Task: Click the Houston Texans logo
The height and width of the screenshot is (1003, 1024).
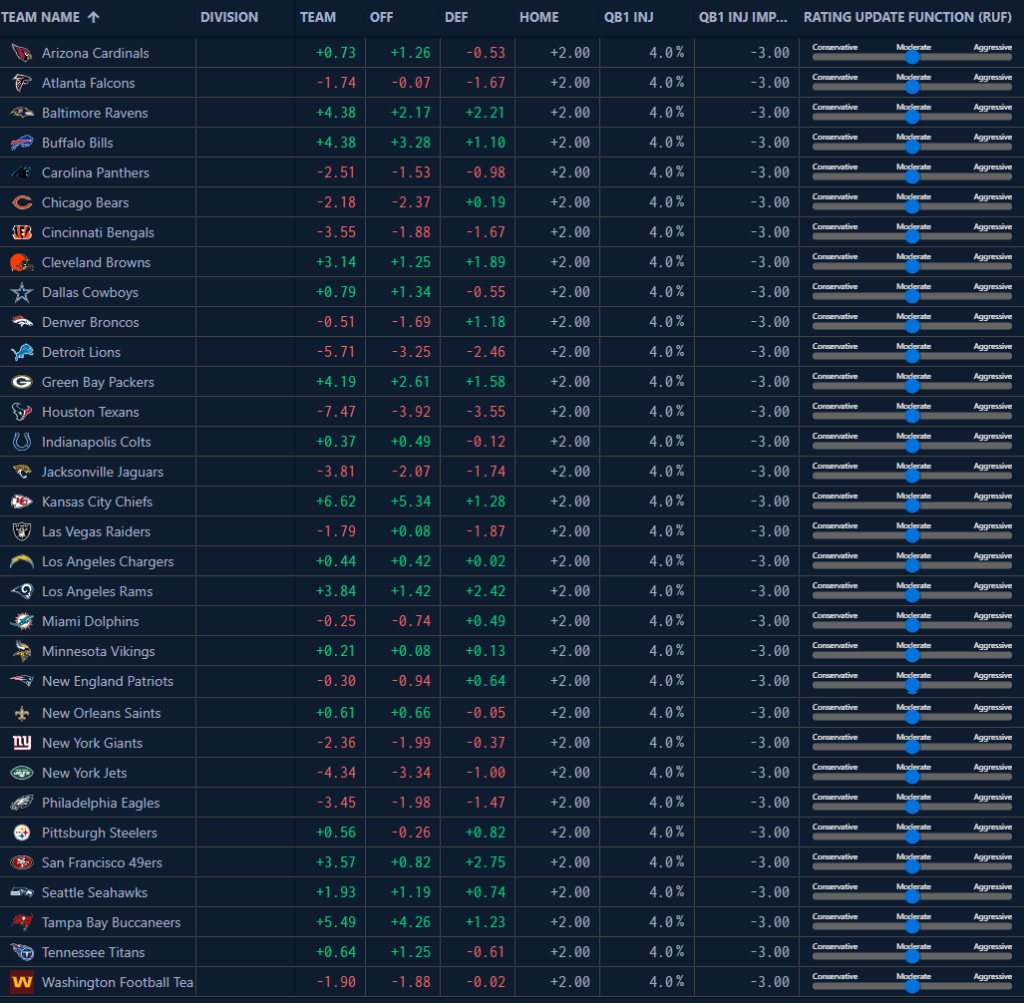Action: (x=22, y=412)
